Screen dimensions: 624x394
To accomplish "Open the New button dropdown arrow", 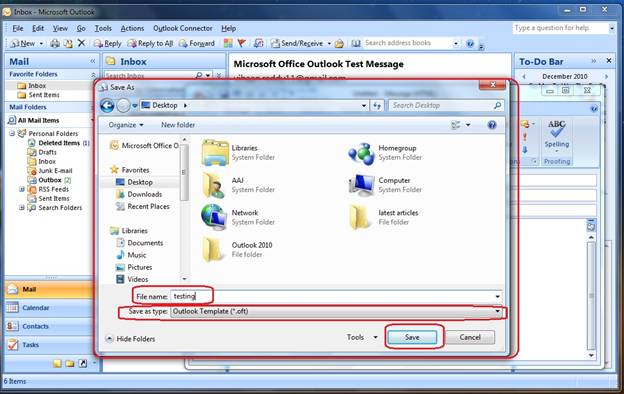I will pyautogui.click(x=41, y=43).
